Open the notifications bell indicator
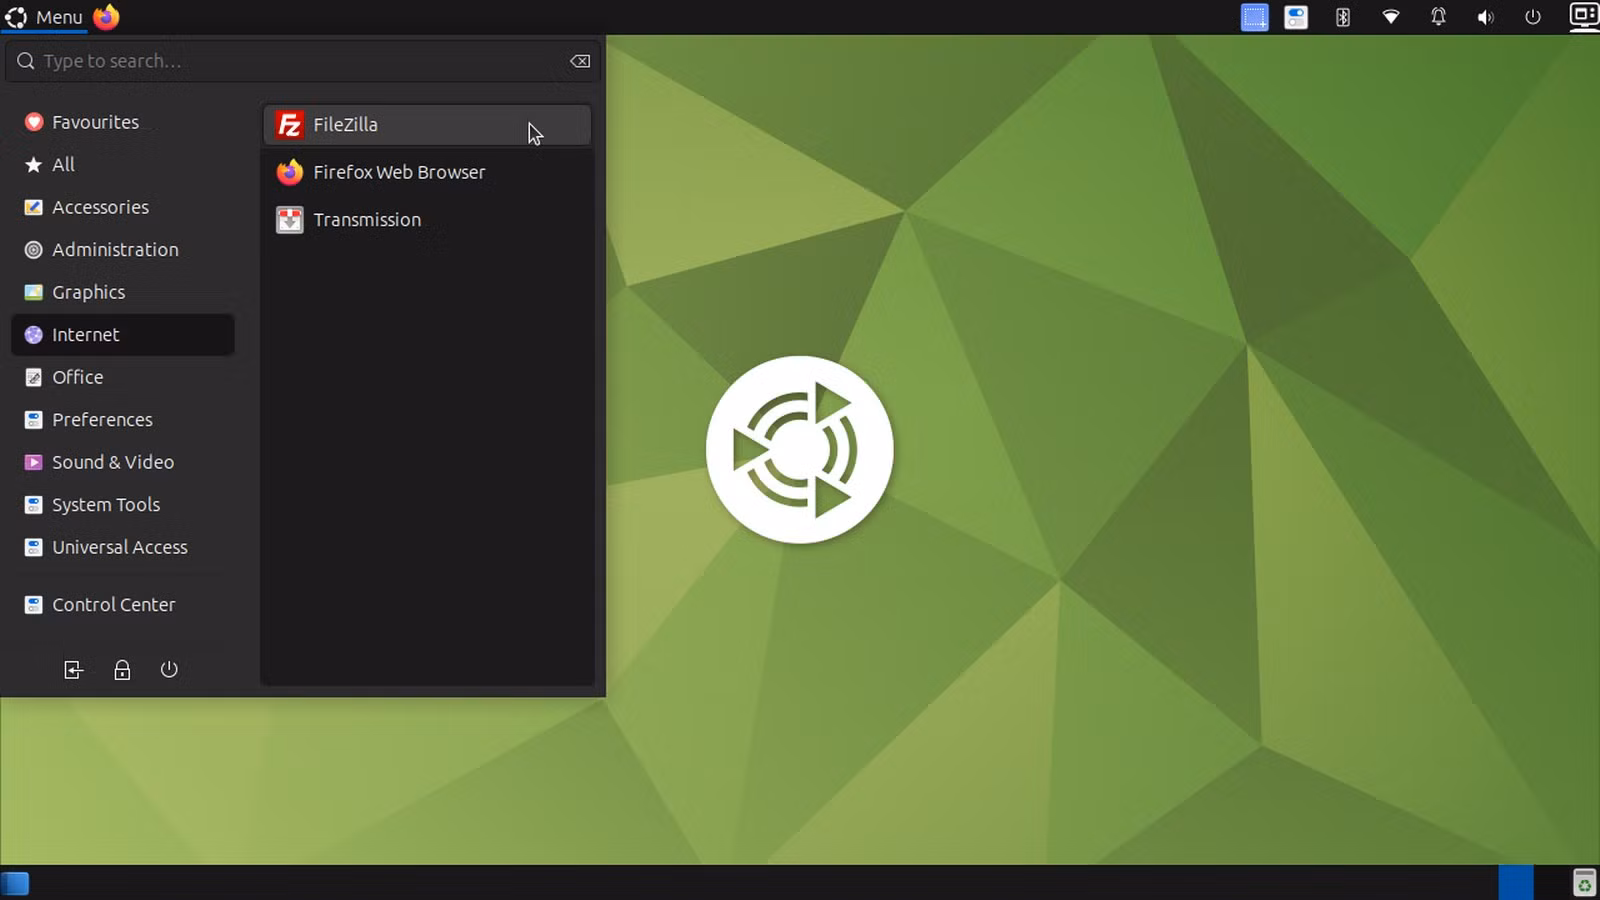1600x900 pixels. (1438, 17)
